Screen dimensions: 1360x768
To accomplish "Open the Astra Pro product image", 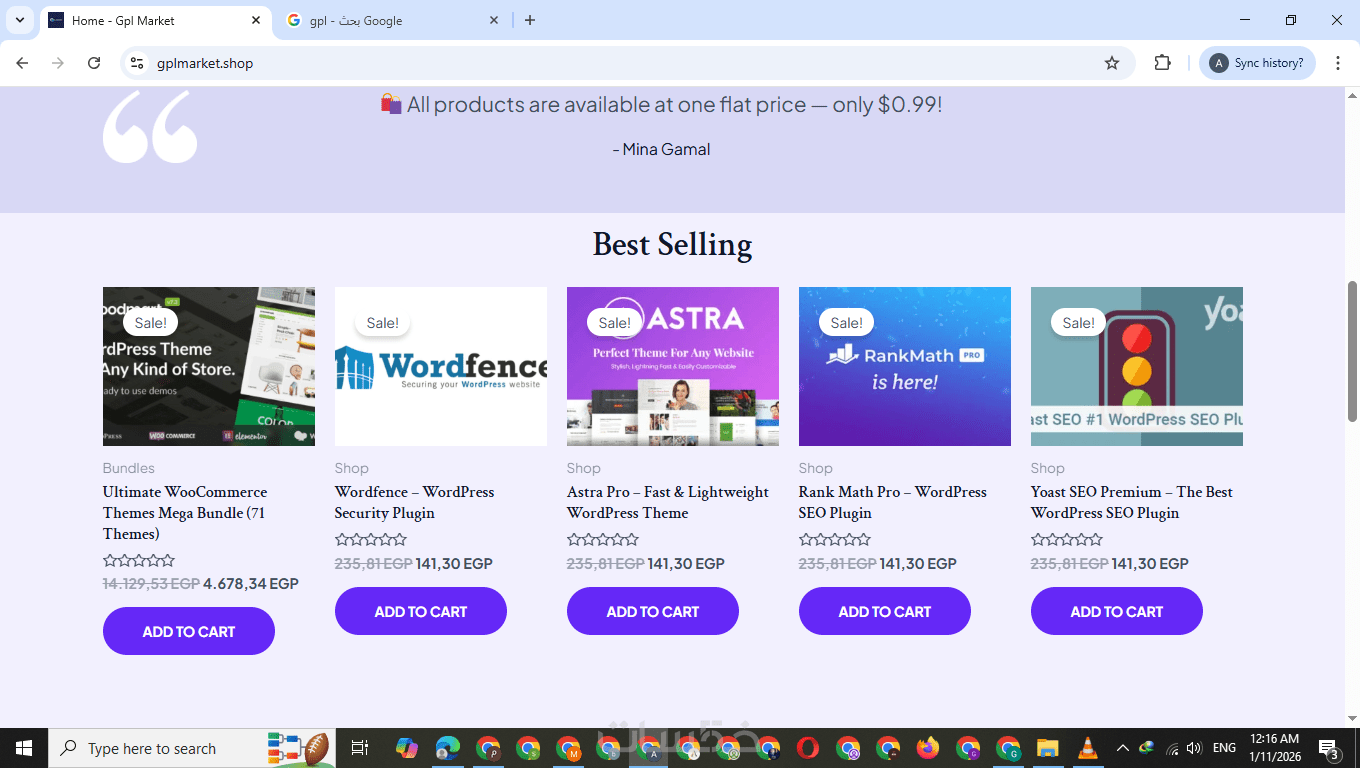I will [673, 366].
